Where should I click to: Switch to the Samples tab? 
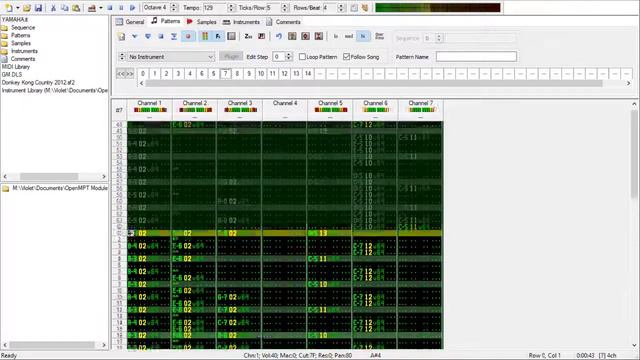202,22
